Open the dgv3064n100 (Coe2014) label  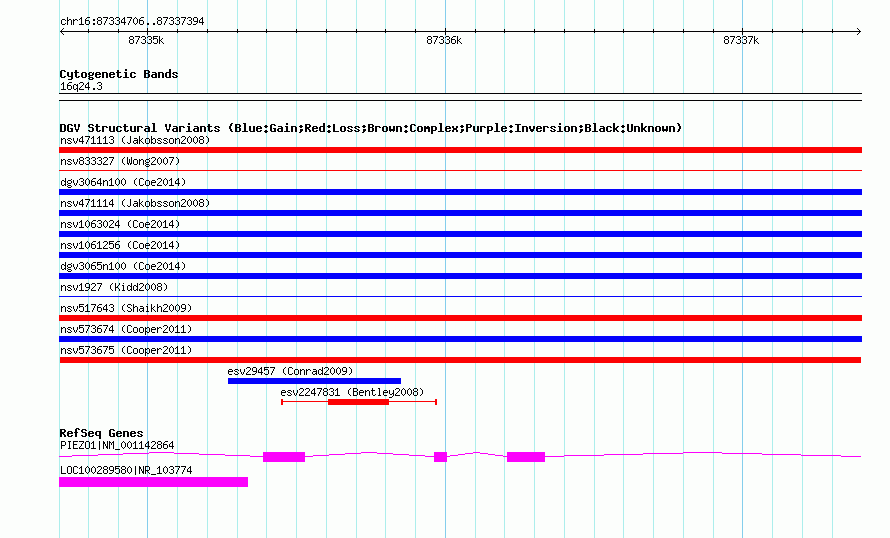pyautogui.click(x=123, y=182)
